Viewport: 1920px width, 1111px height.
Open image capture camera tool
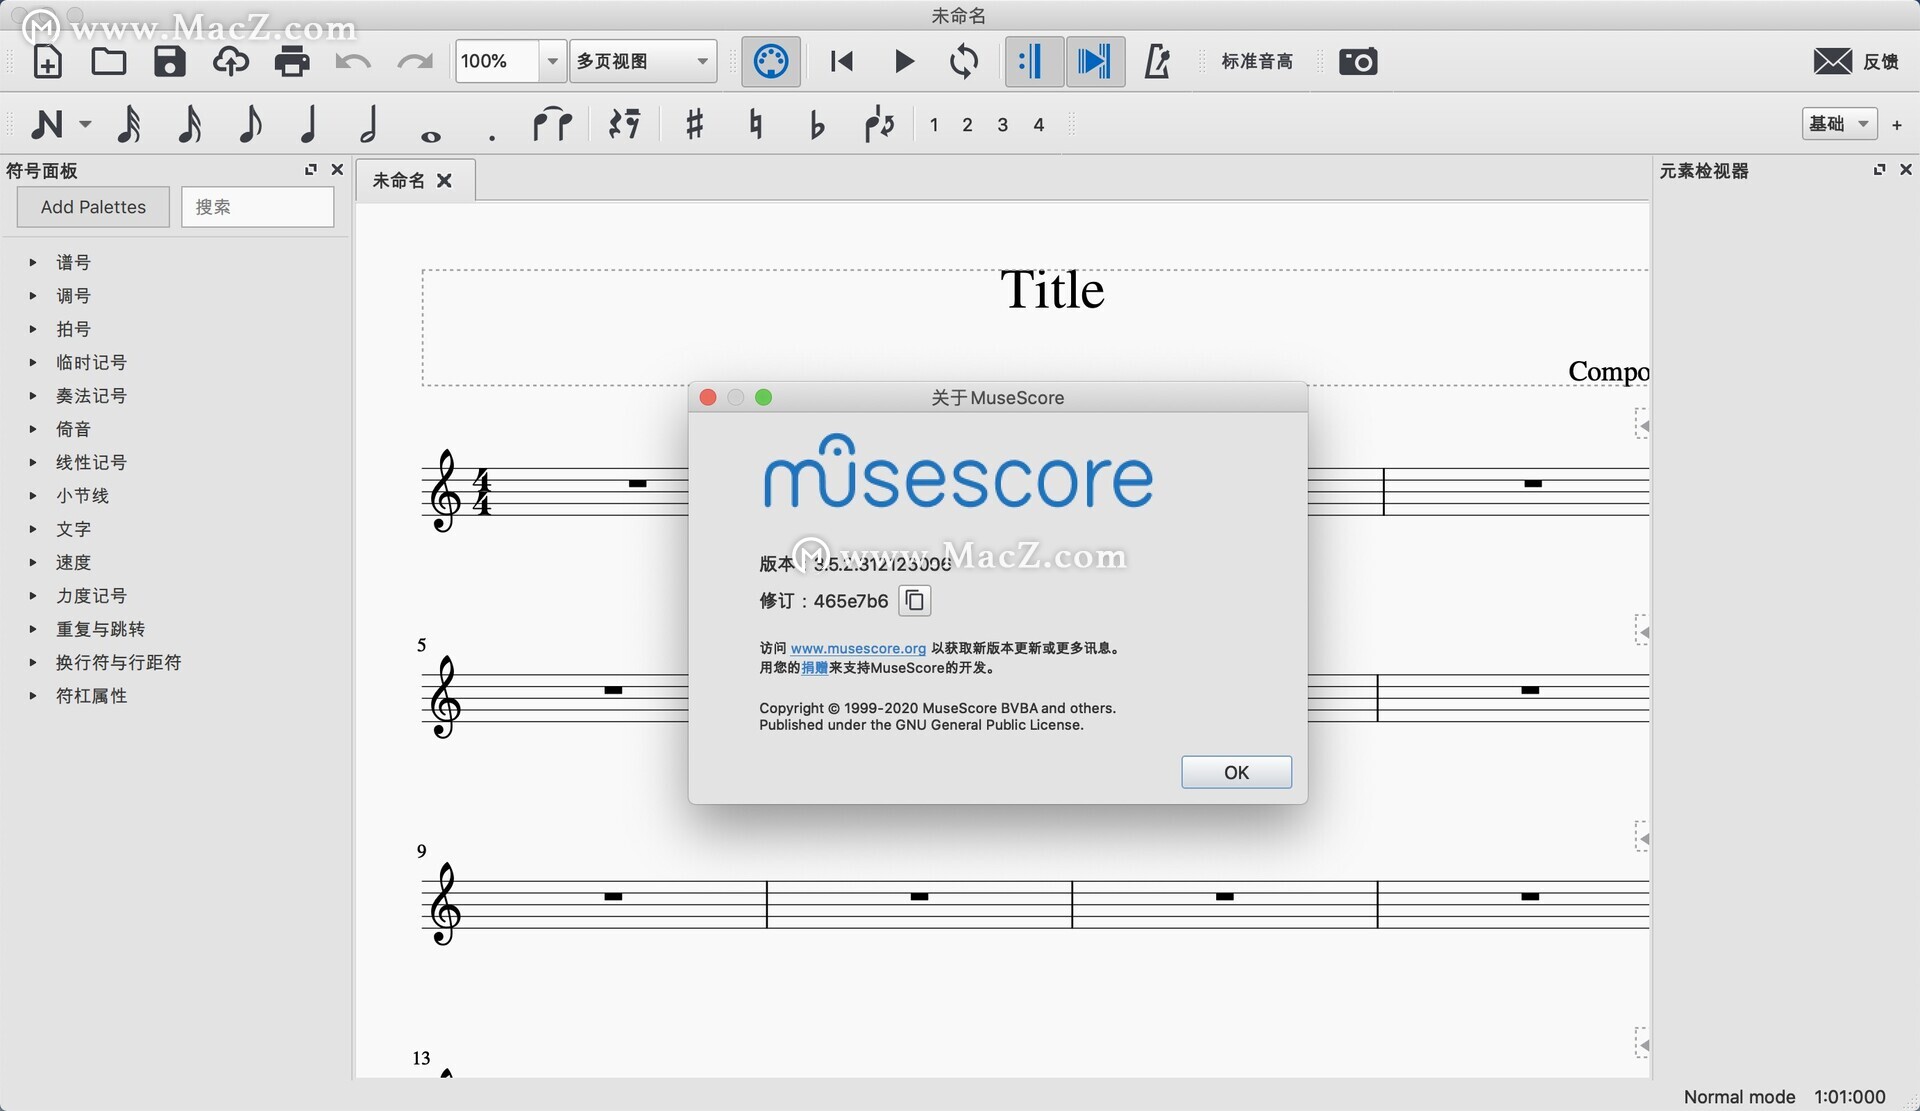coord(1358,62)
